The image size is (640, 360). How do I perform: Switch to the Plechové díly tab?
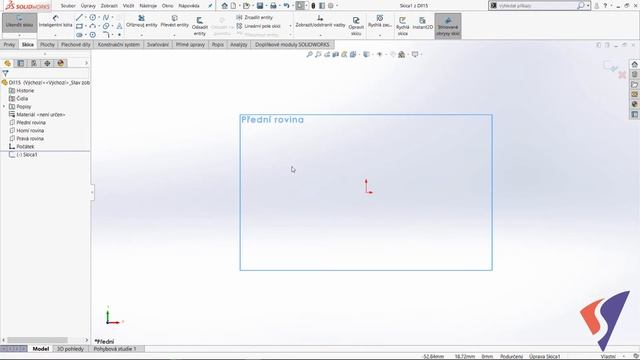[76, 44]
